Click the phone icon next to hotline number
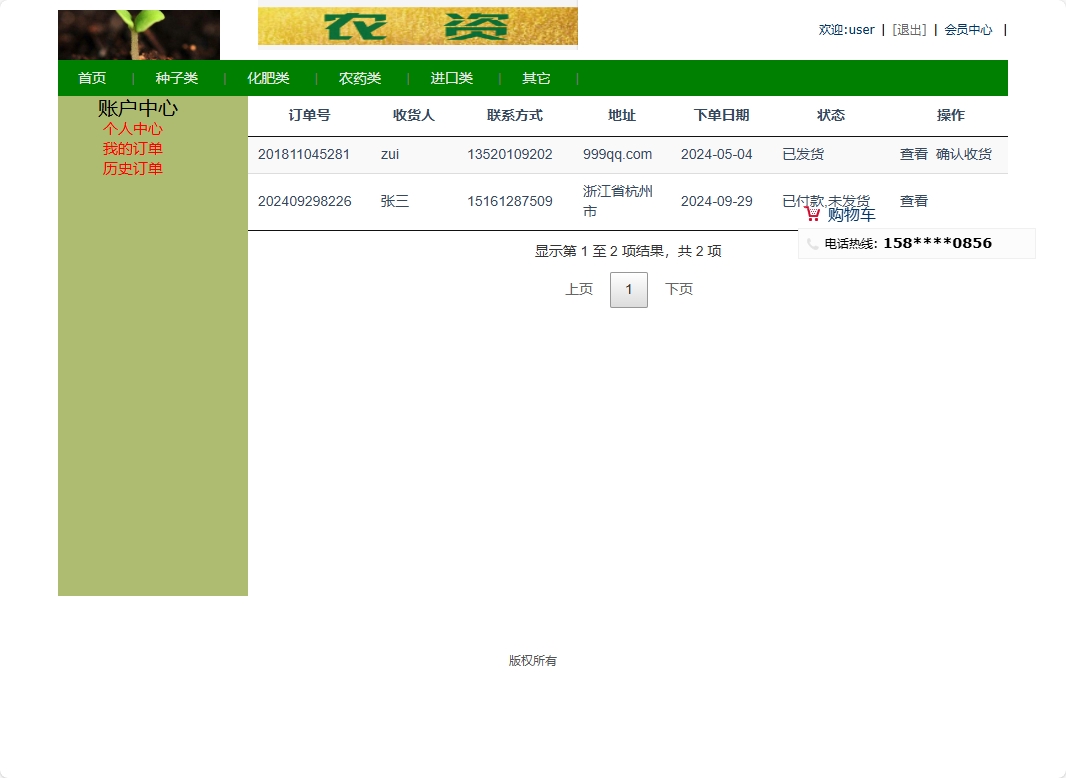This screenshot has height=778, width=1066. click(812, 243)
